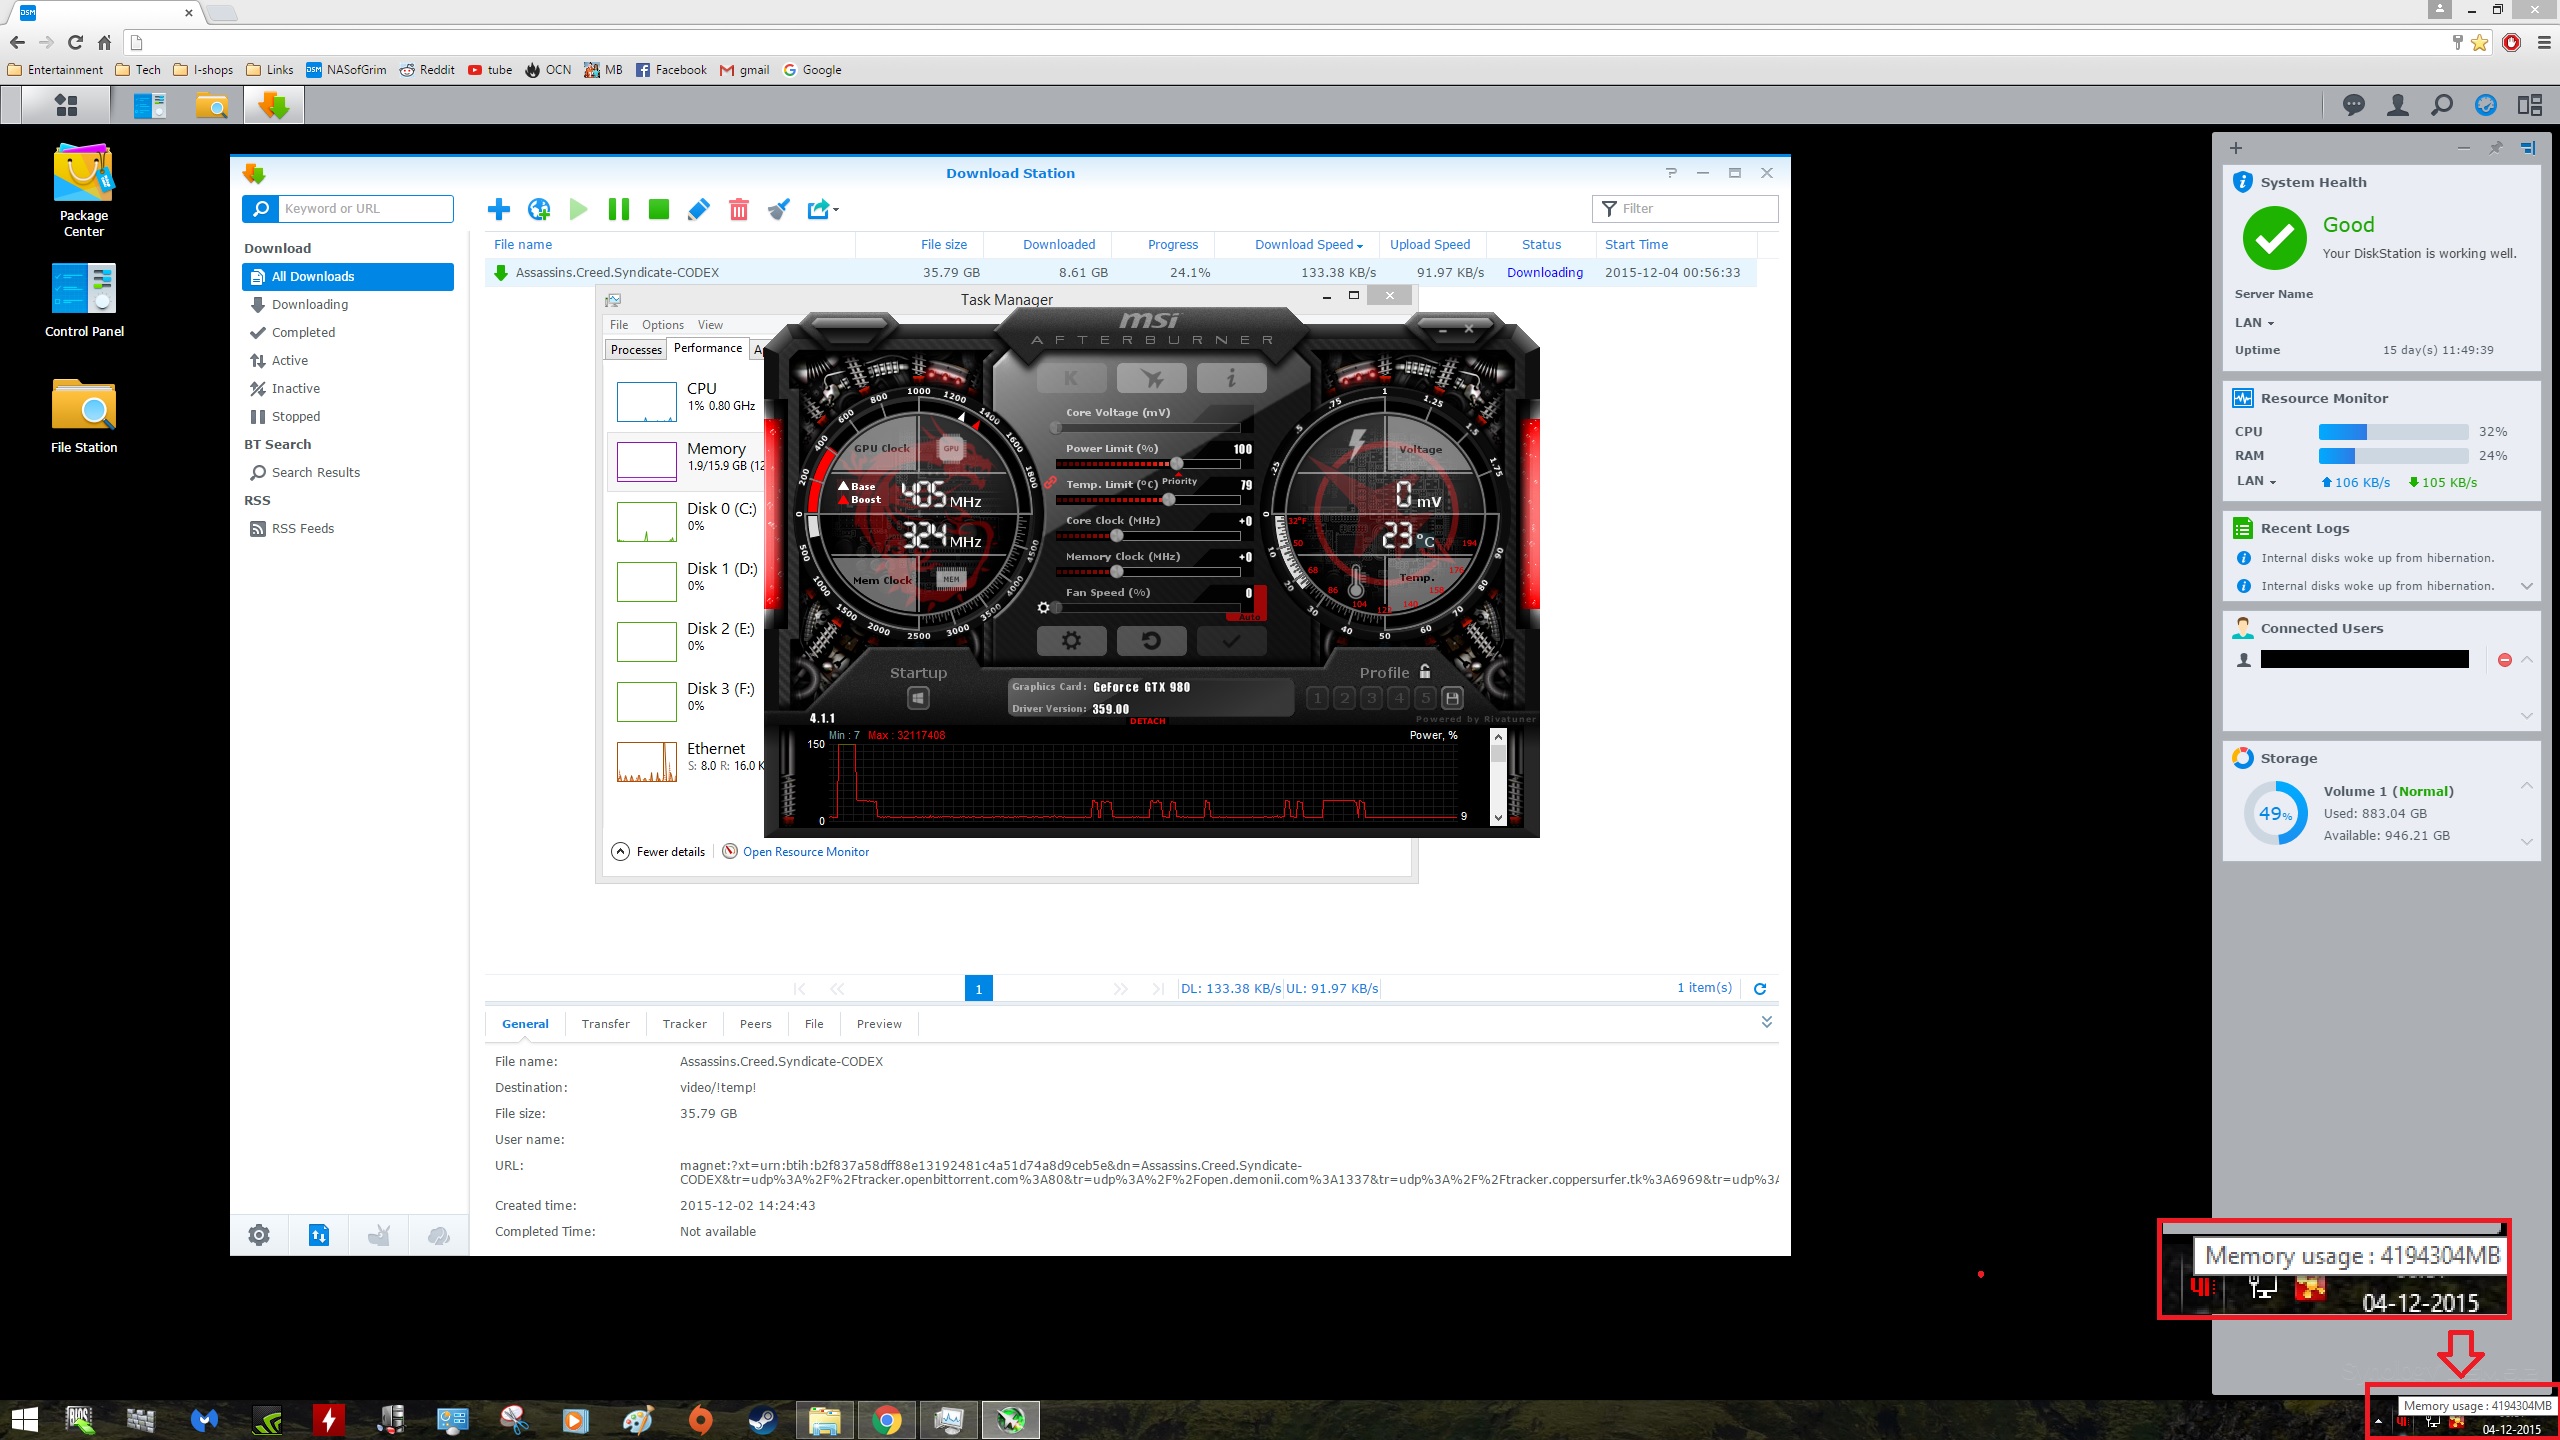Screen dimensions: 2560x1440
Task: Toggle the DSM widgets panel icon
Action: (2530, 105)
